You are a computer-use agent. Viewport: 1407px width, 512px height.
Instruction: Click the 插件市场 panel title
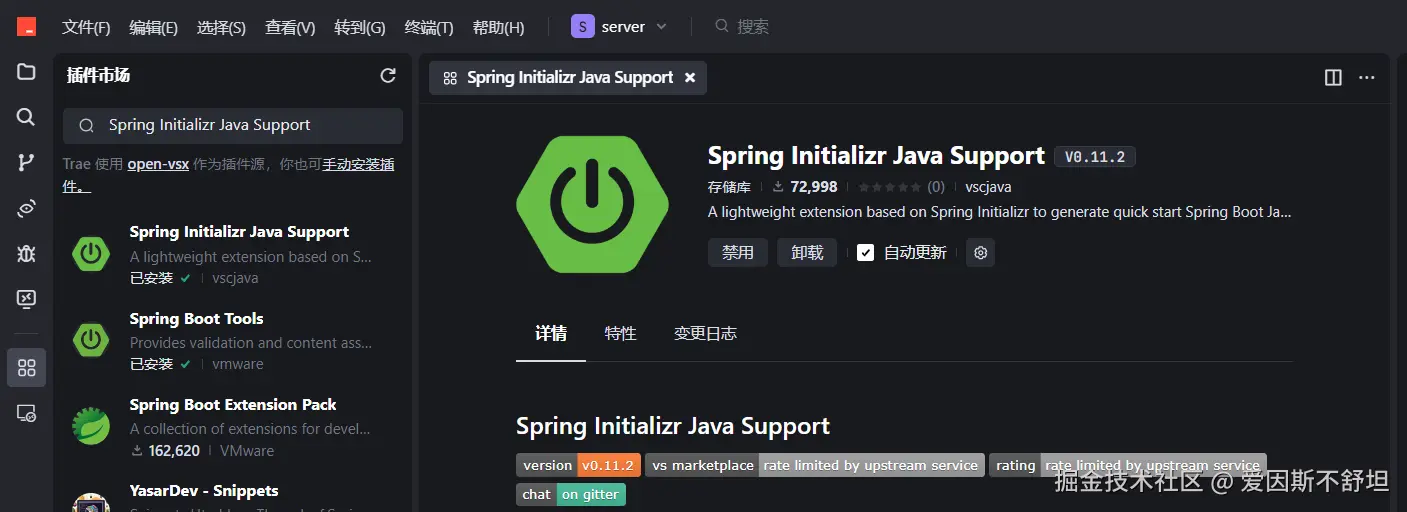click(98, 75)
